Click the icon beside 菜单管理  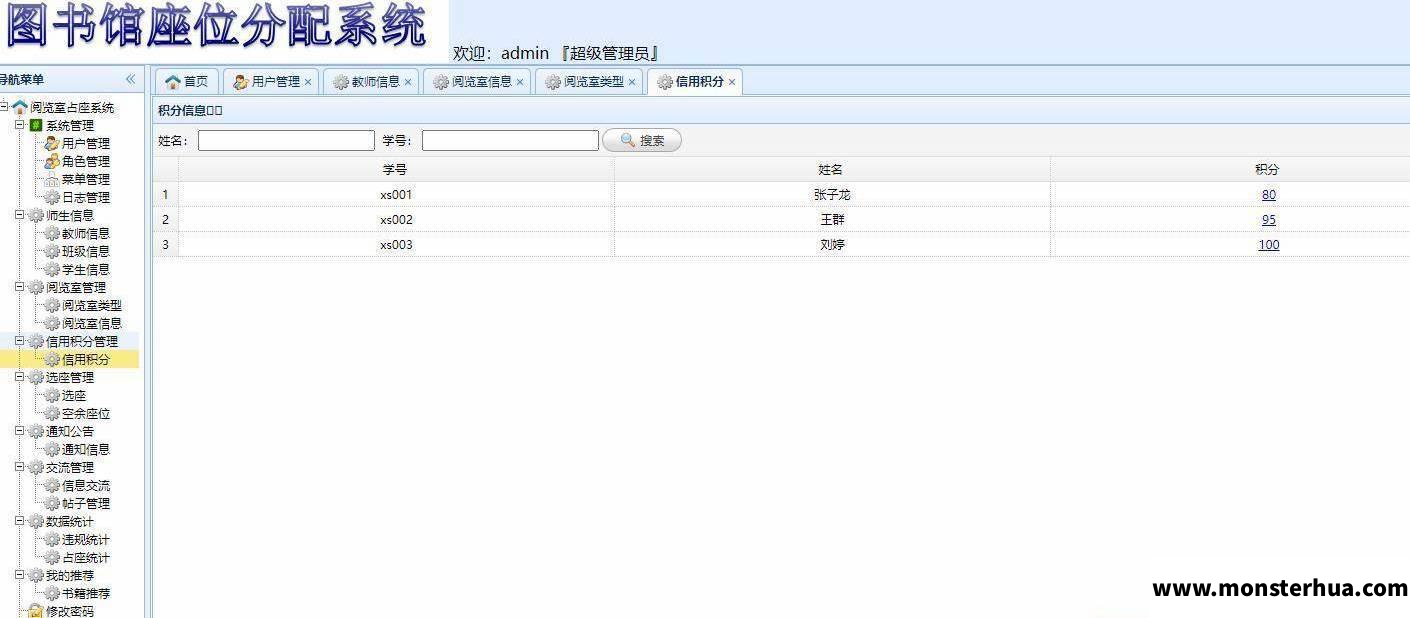52,179
